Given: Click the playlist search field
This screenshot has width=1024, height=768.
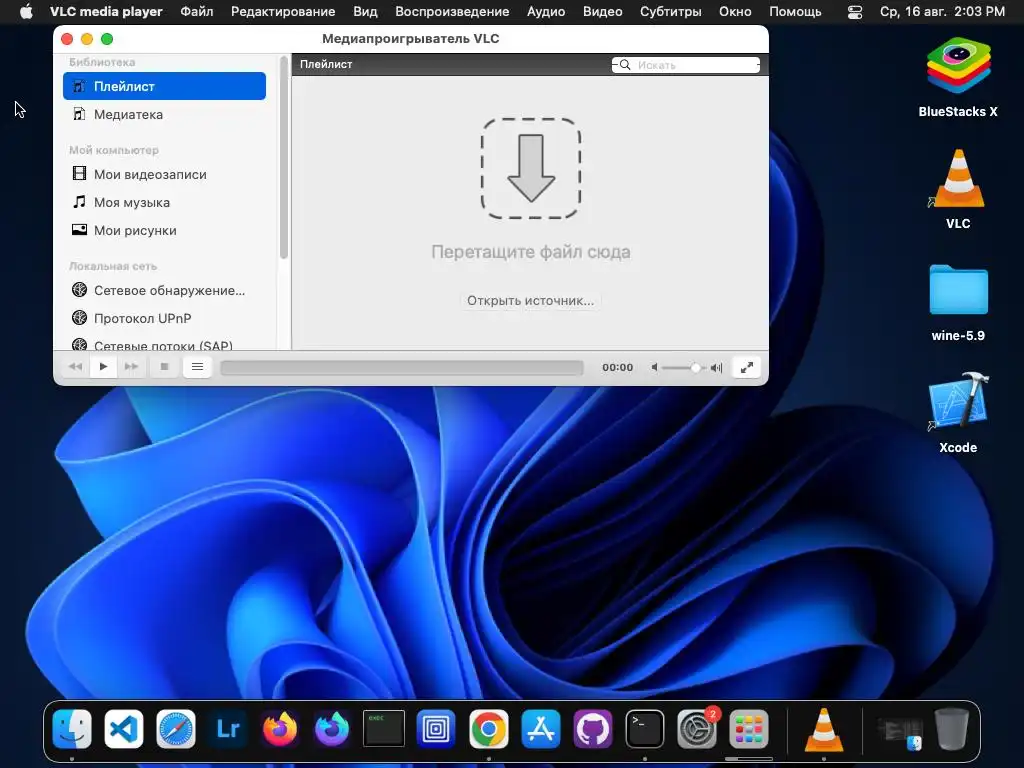Looking at the screenshot, I should pos(686,65).
